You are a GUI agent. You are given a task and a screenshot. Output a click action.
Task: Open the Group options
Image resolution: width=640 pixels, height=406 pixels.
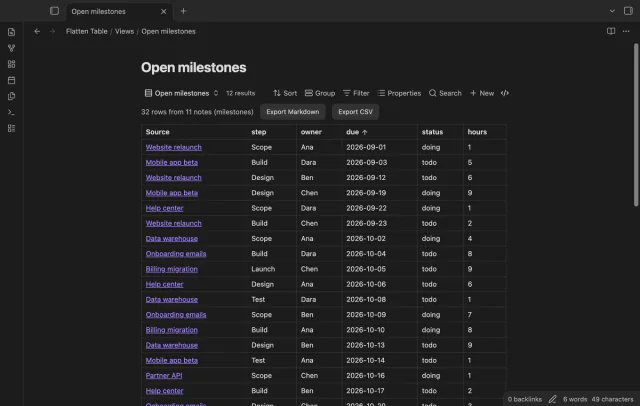point(320,93)
